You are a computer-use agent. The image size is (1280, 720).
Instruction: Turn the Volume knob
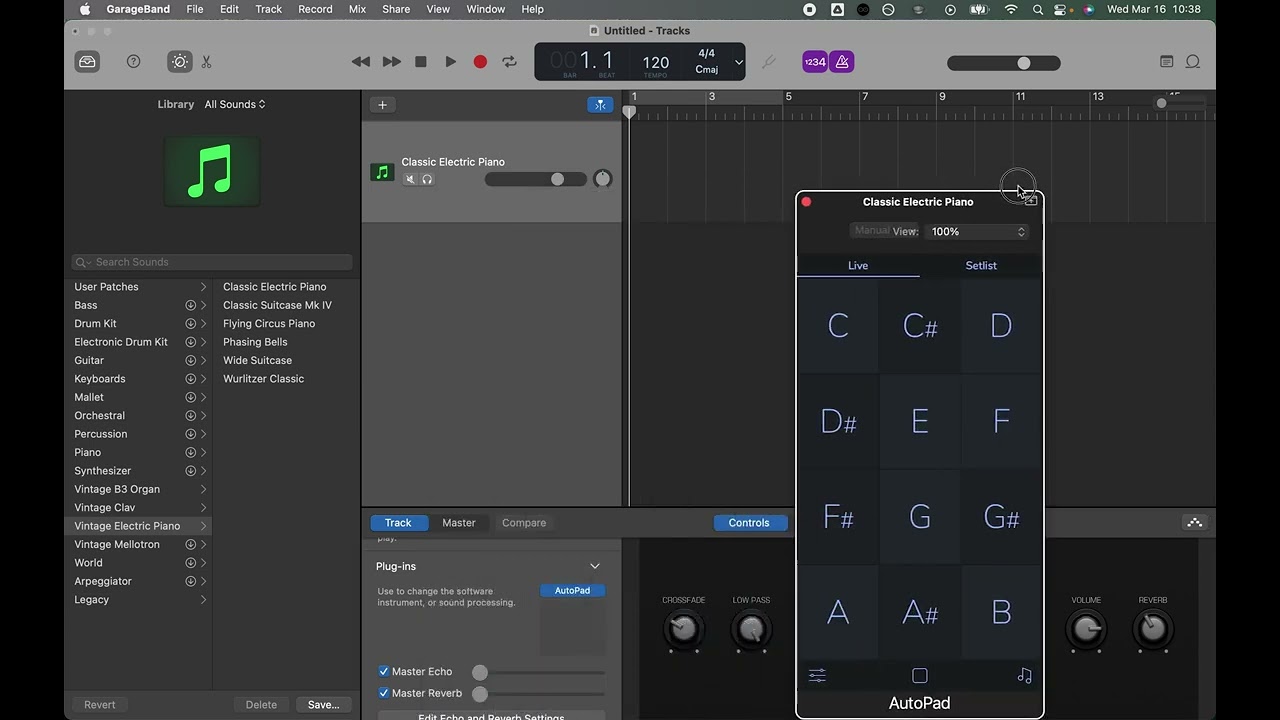(1086, 629)
